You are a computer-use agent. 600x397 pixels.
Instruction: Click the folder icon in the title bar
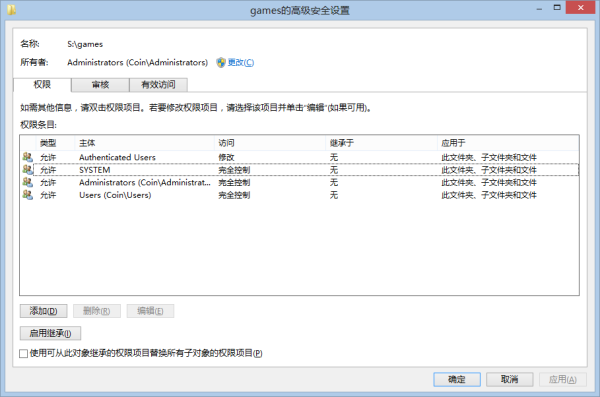point(11,10)
